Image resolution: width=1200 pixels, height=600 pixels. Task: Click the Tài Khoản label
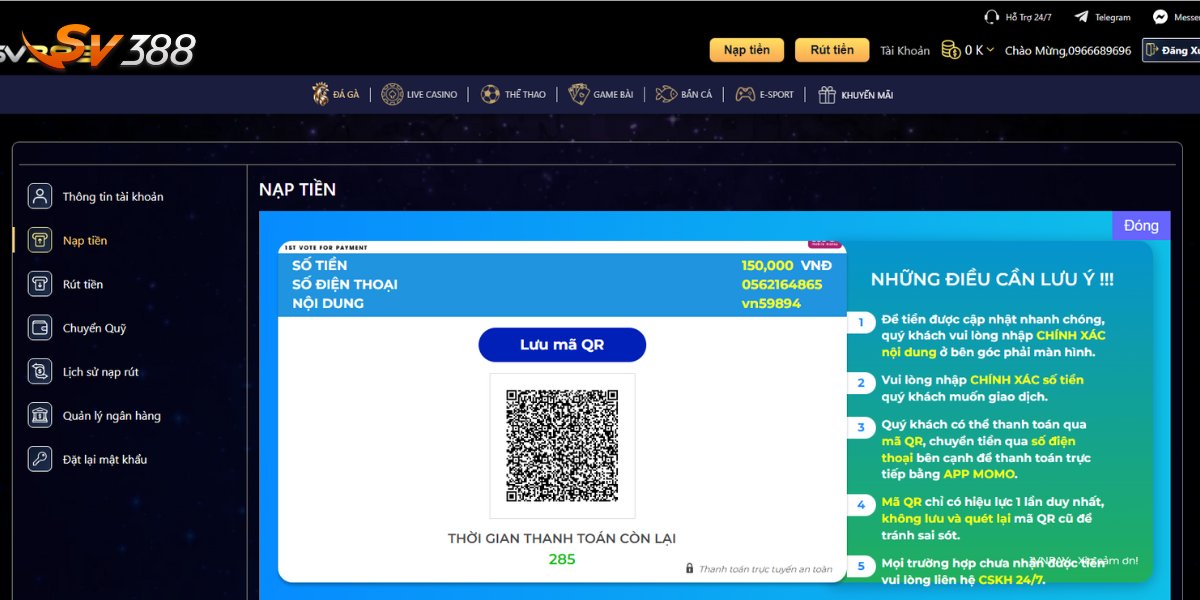tap(905, 50)
